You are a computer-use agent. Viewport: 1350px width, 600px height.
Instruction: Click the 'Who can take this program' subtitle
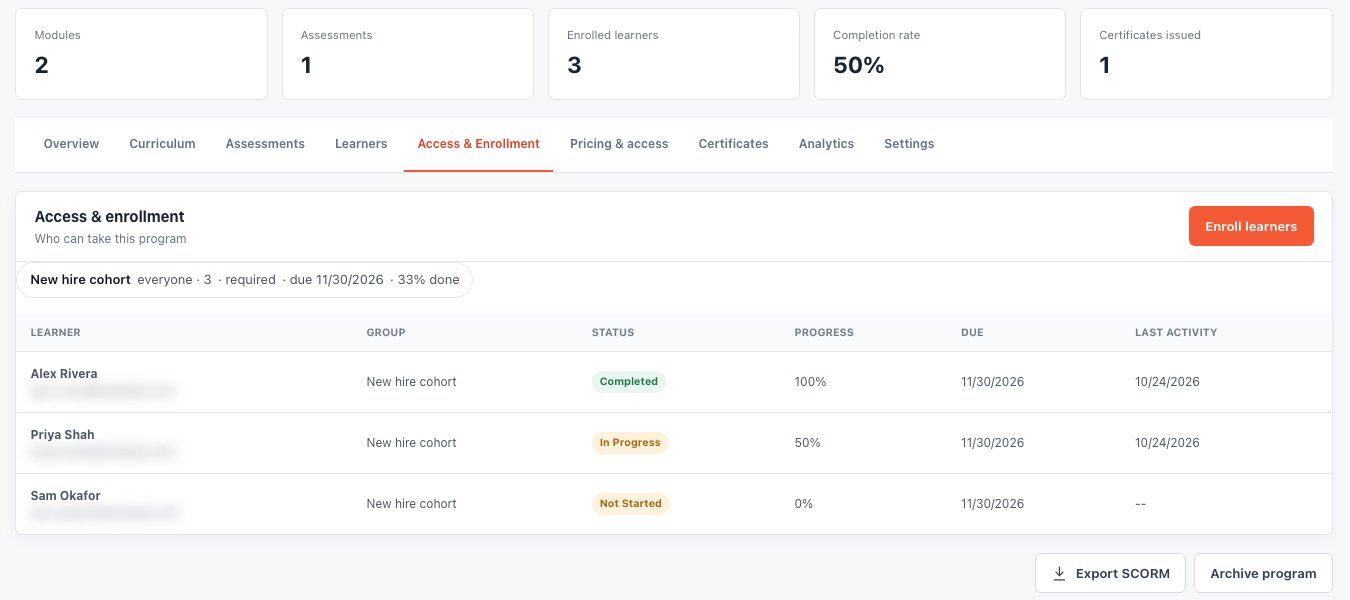coord(111,239)
